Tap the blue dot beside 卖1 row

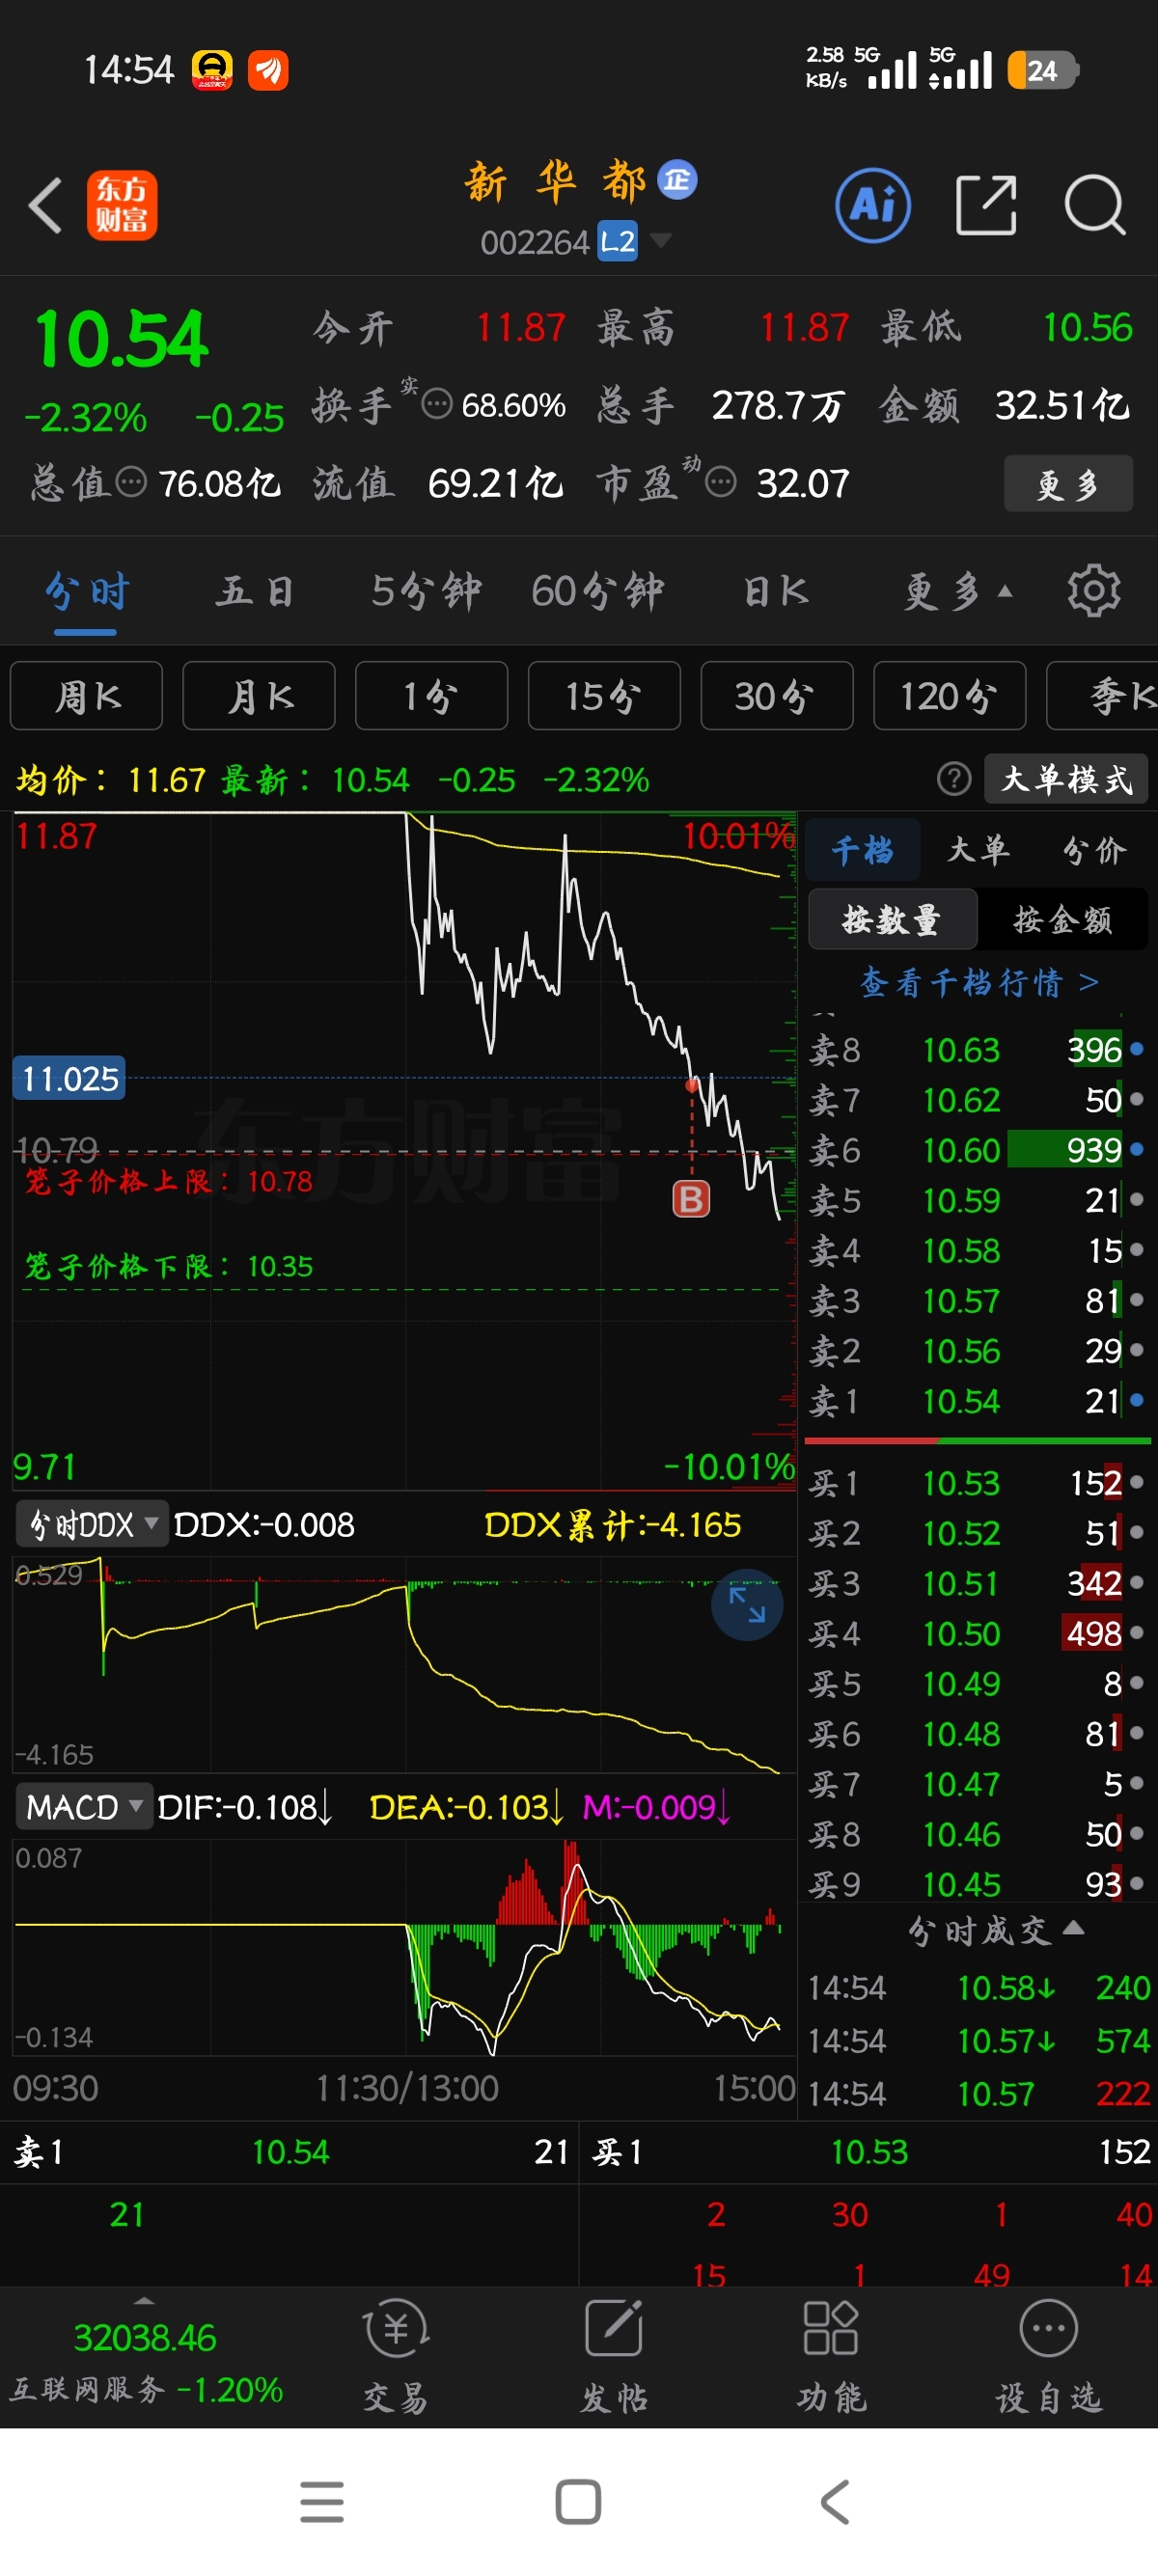tap(1136, 1400)
